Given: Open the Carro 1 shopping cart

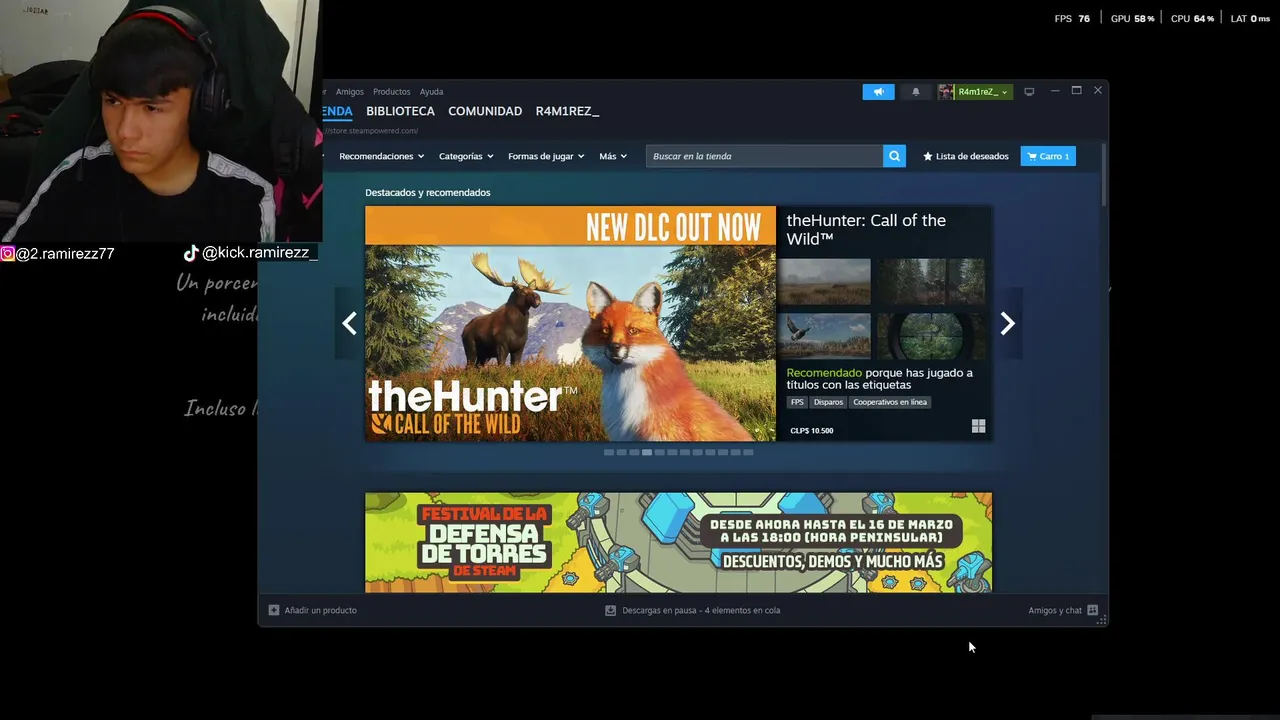Looking at the screenshot, I should pyautogui.click(x=1048, y=156).
